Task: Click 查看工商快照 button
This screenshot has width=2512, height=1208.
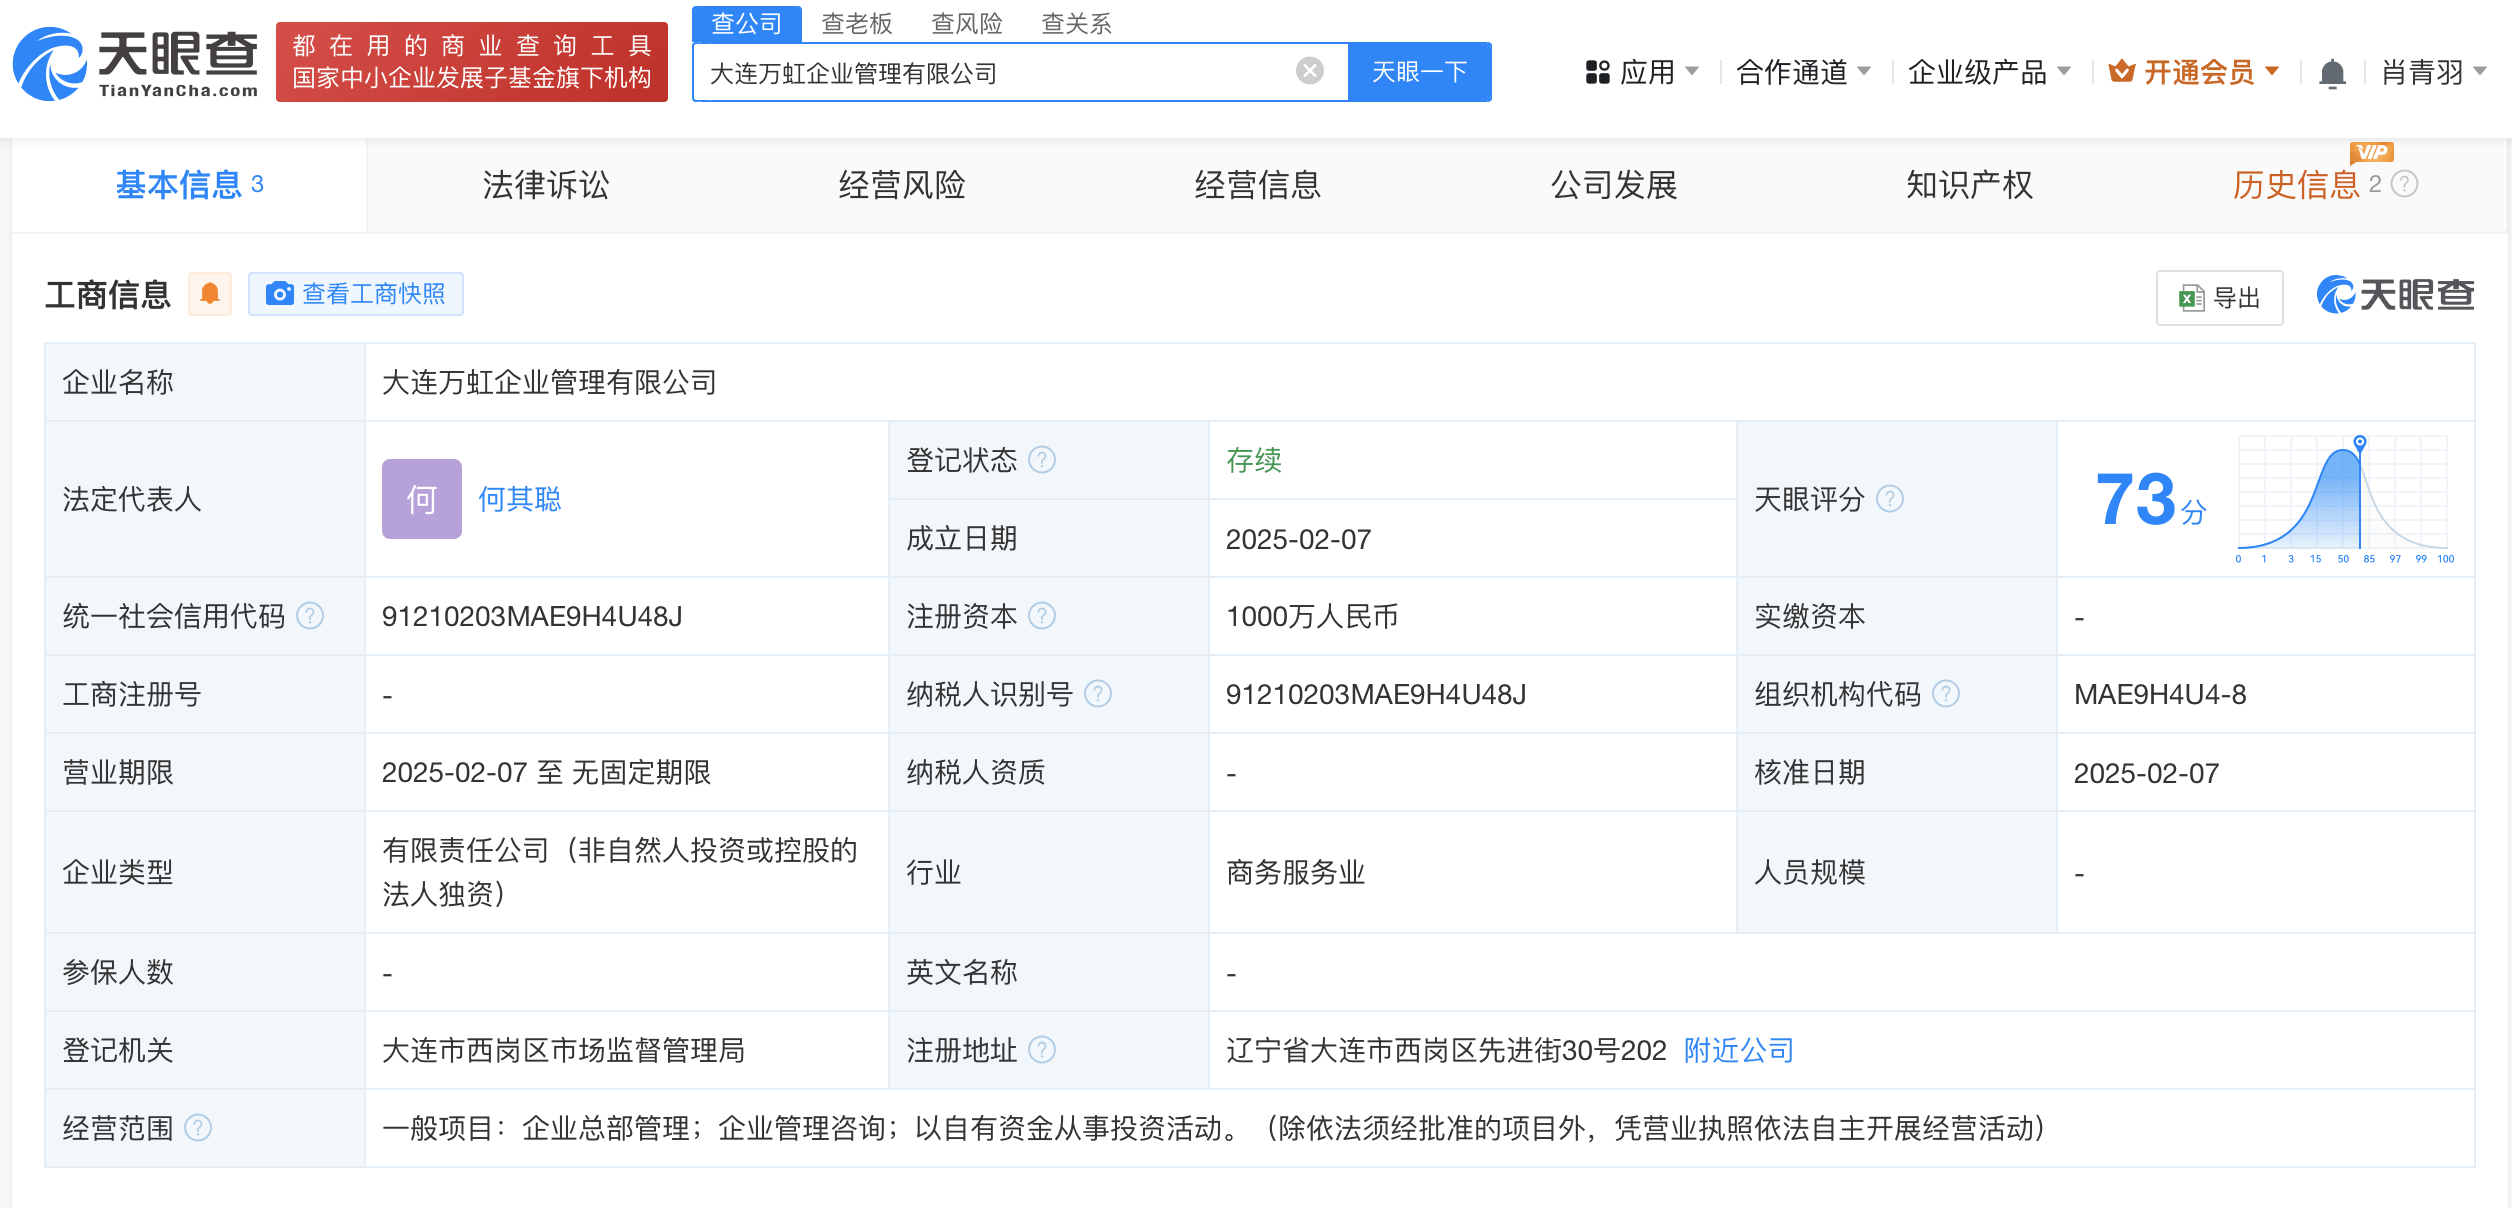Action: 356,294
